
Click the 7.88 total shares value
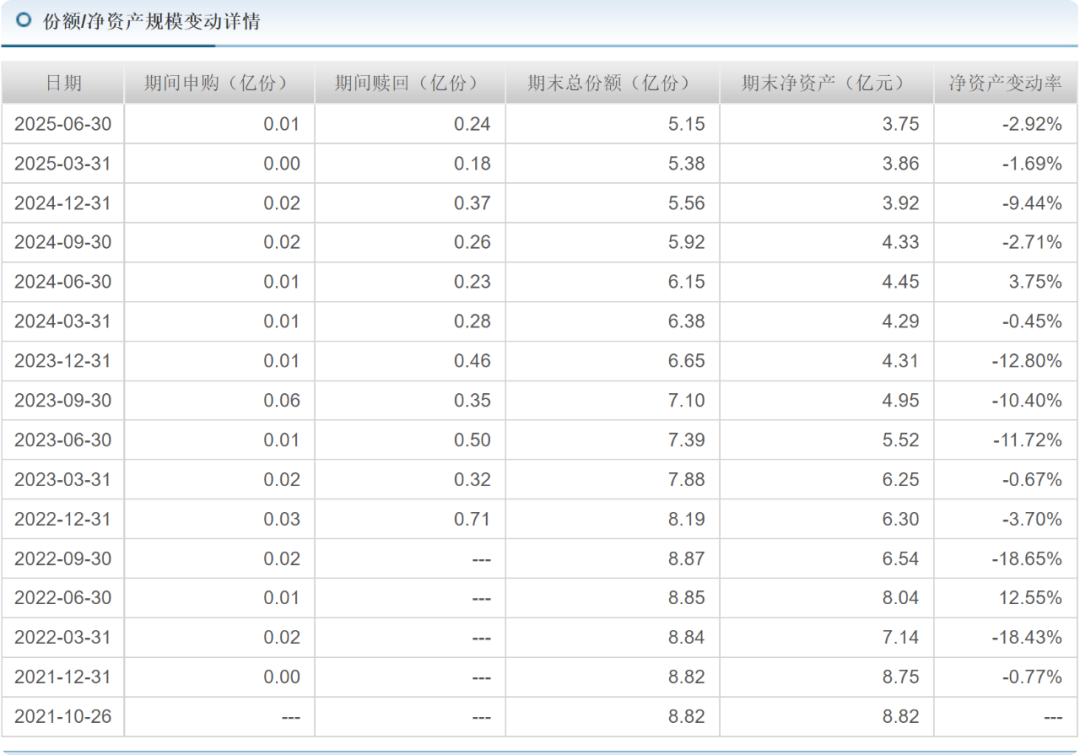click(686, 480)
